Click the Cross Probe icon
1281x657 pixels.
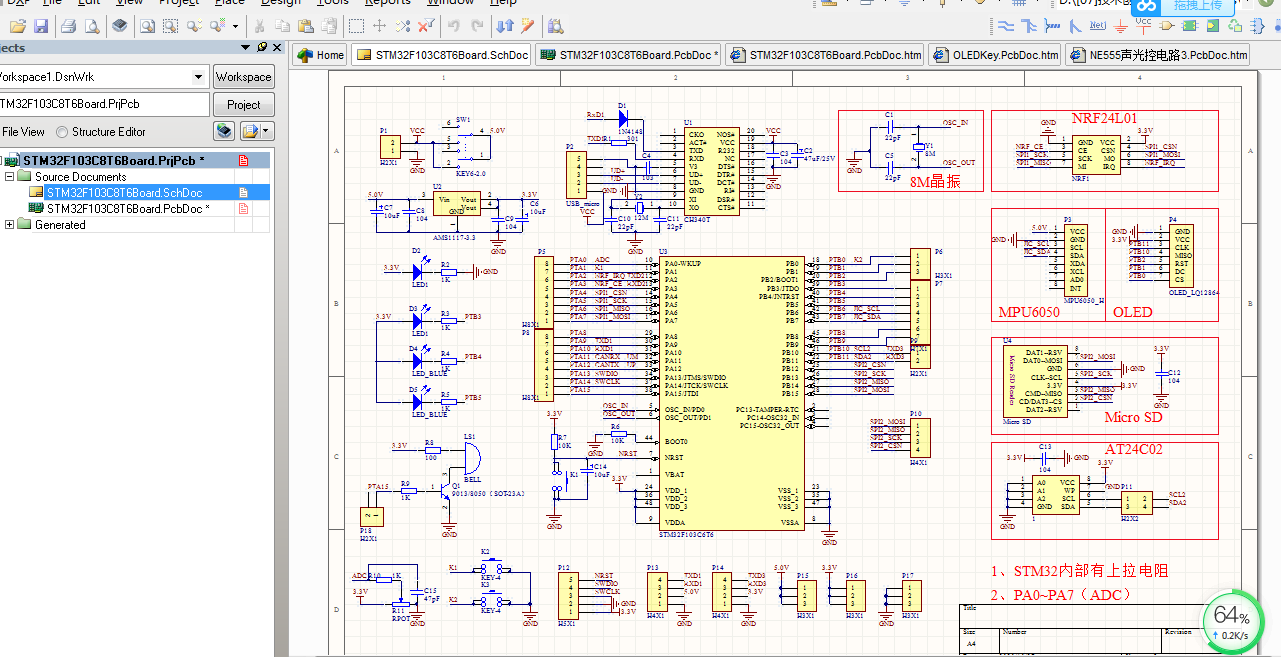tap(527, 26)
